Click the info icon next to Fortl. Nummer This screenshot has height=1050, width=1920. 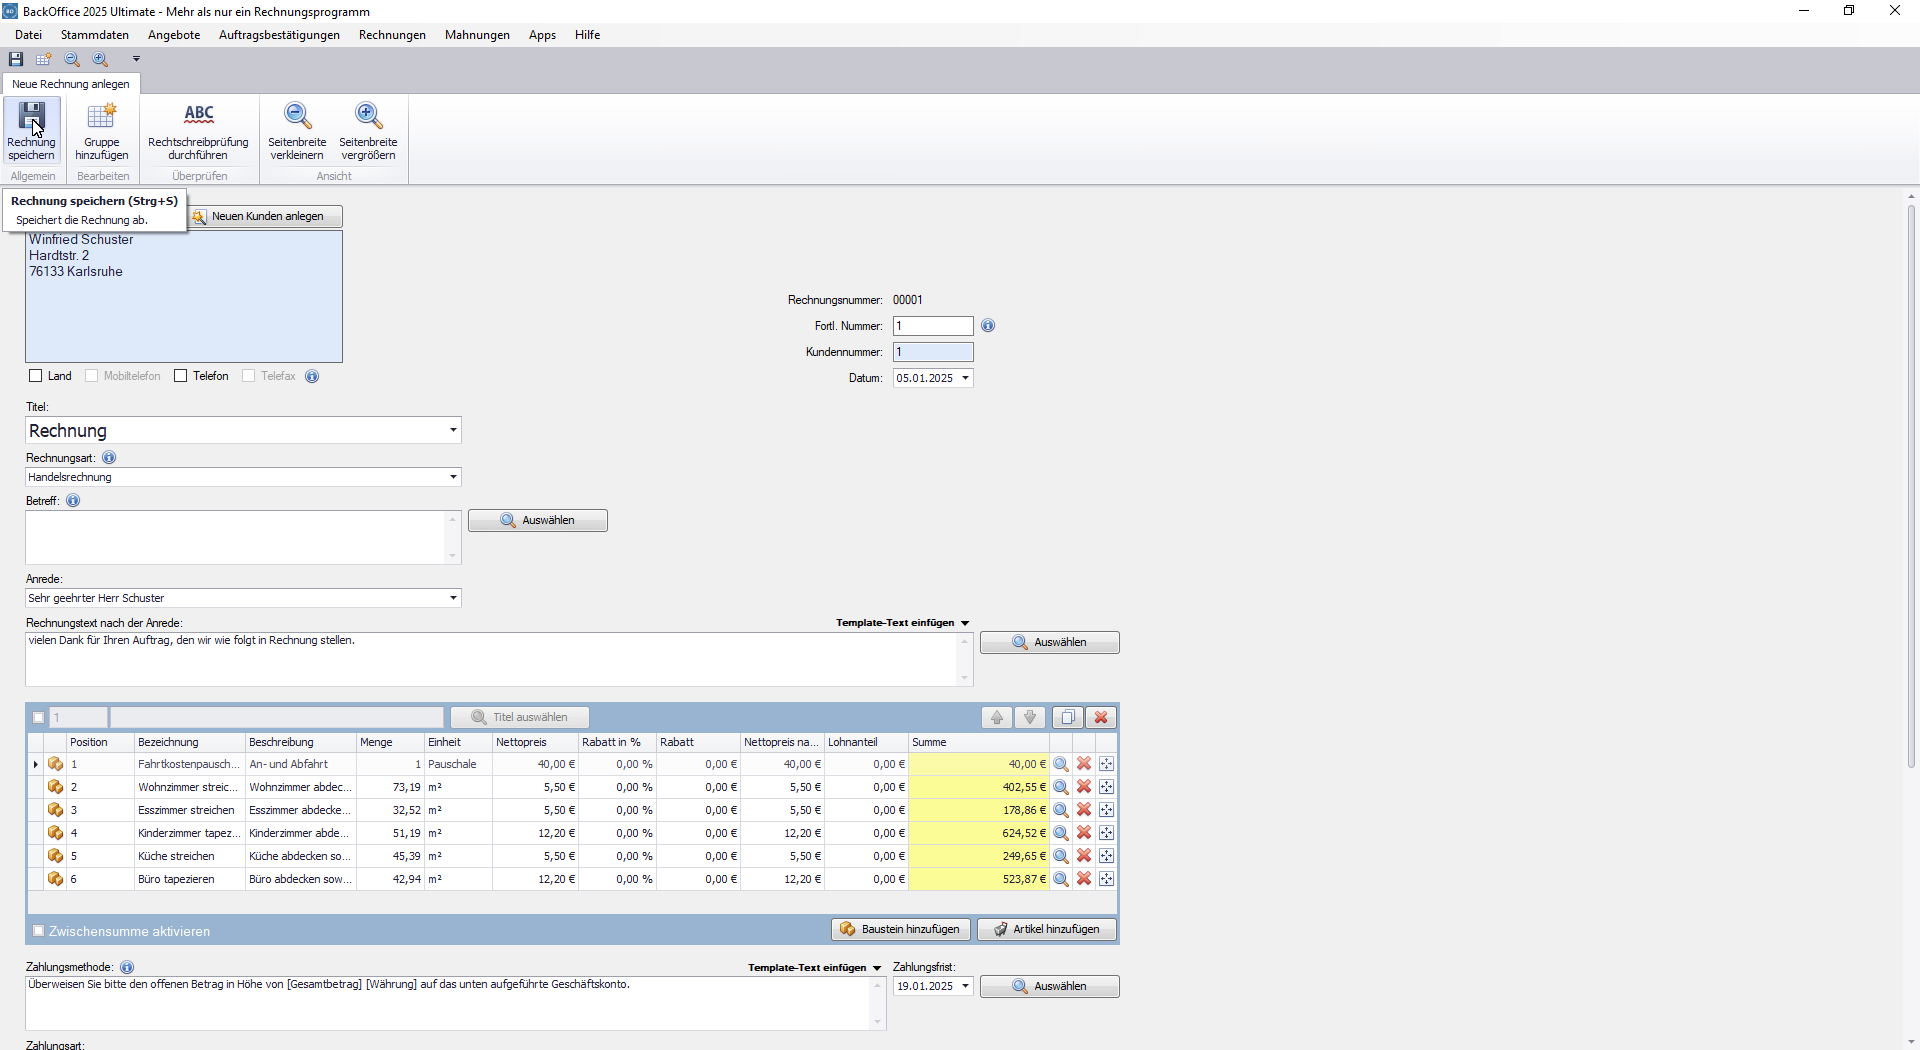click(x=988, y=326)
